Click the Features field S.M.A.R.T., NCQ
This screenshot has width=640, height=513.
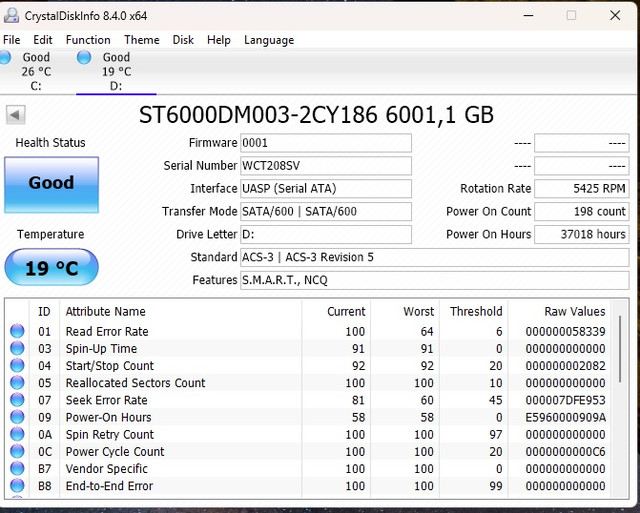[435, 280]
